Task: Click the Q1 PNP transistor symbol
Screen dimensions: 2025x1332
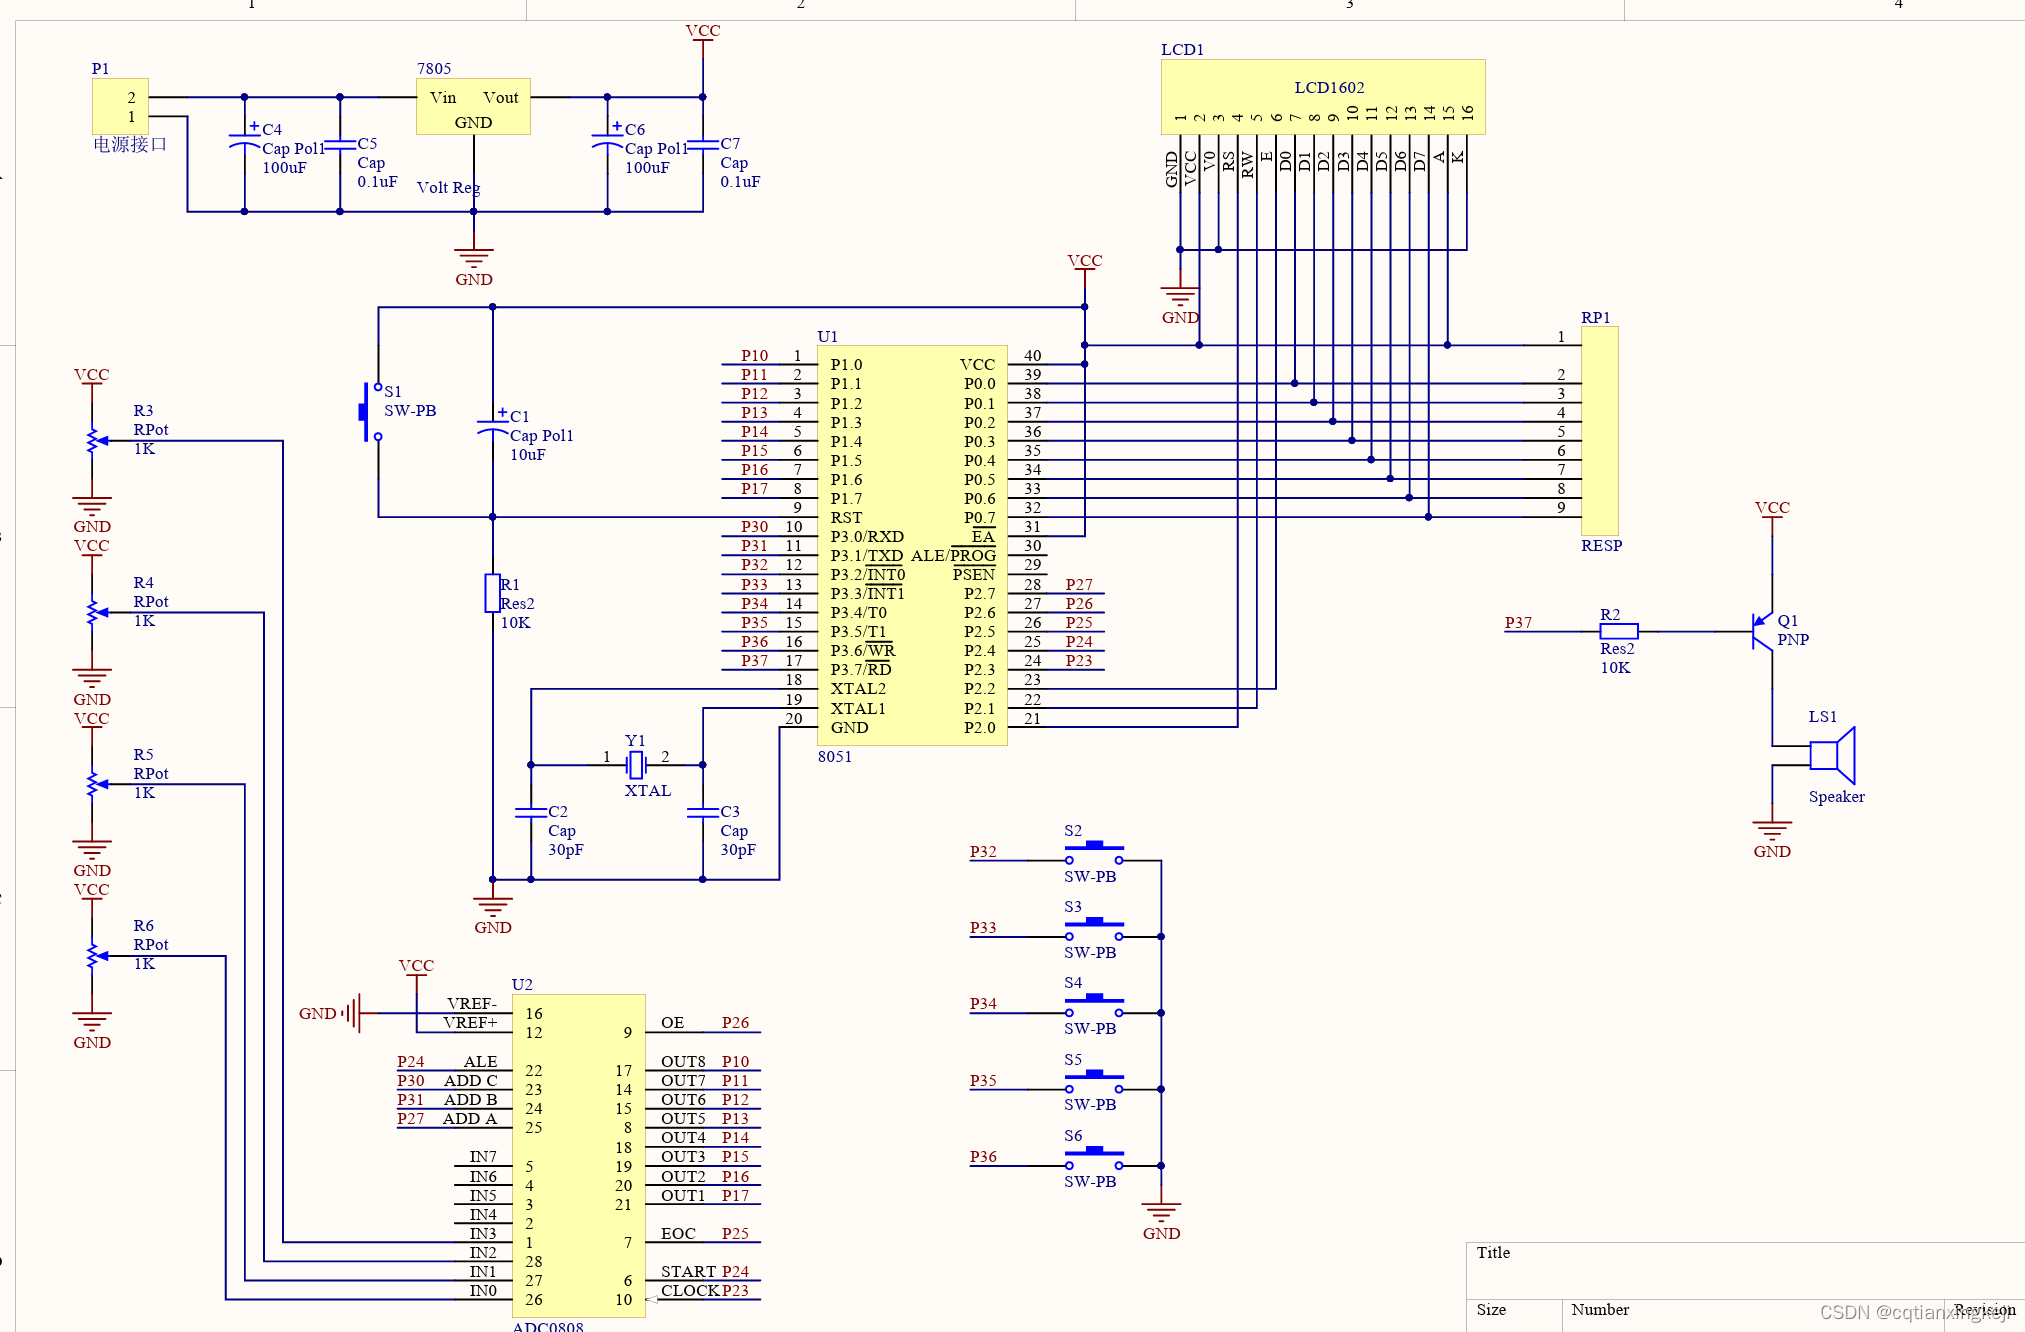Action: coord(1762,632)
